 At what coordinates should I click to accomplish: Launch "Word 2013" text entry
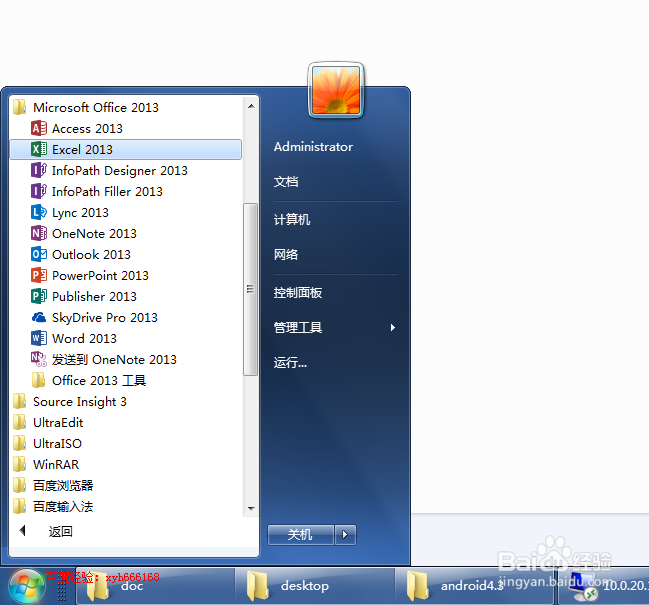(84, 339)
